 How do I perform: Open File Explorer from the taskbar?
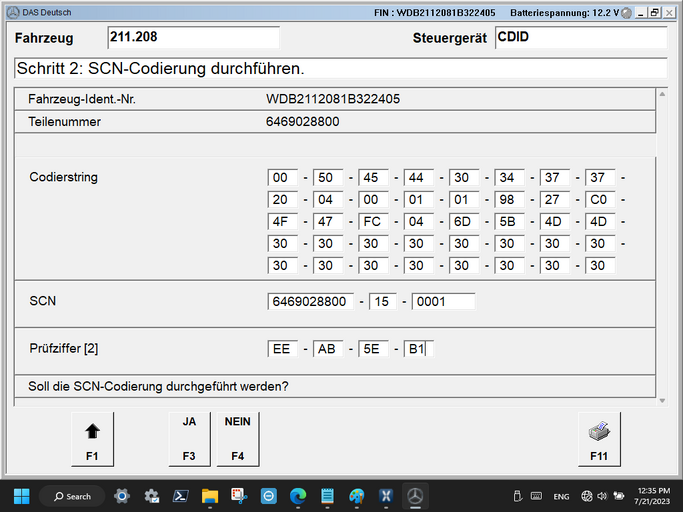pyautogui.click(x=210, y=496)
